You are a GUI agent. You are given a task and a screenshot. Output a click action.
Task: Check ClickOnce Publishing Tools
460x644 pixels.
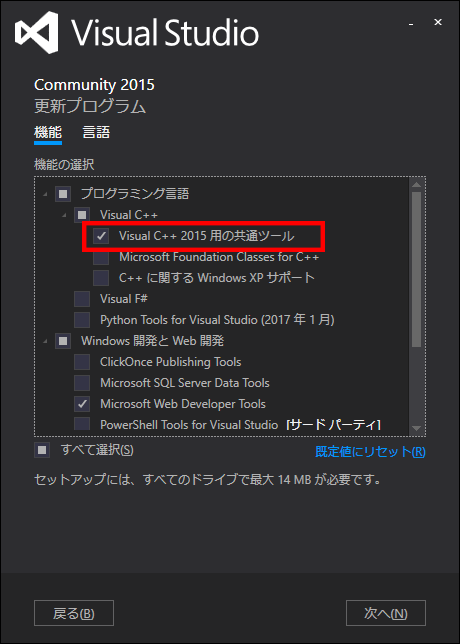[x=82, y=362]
